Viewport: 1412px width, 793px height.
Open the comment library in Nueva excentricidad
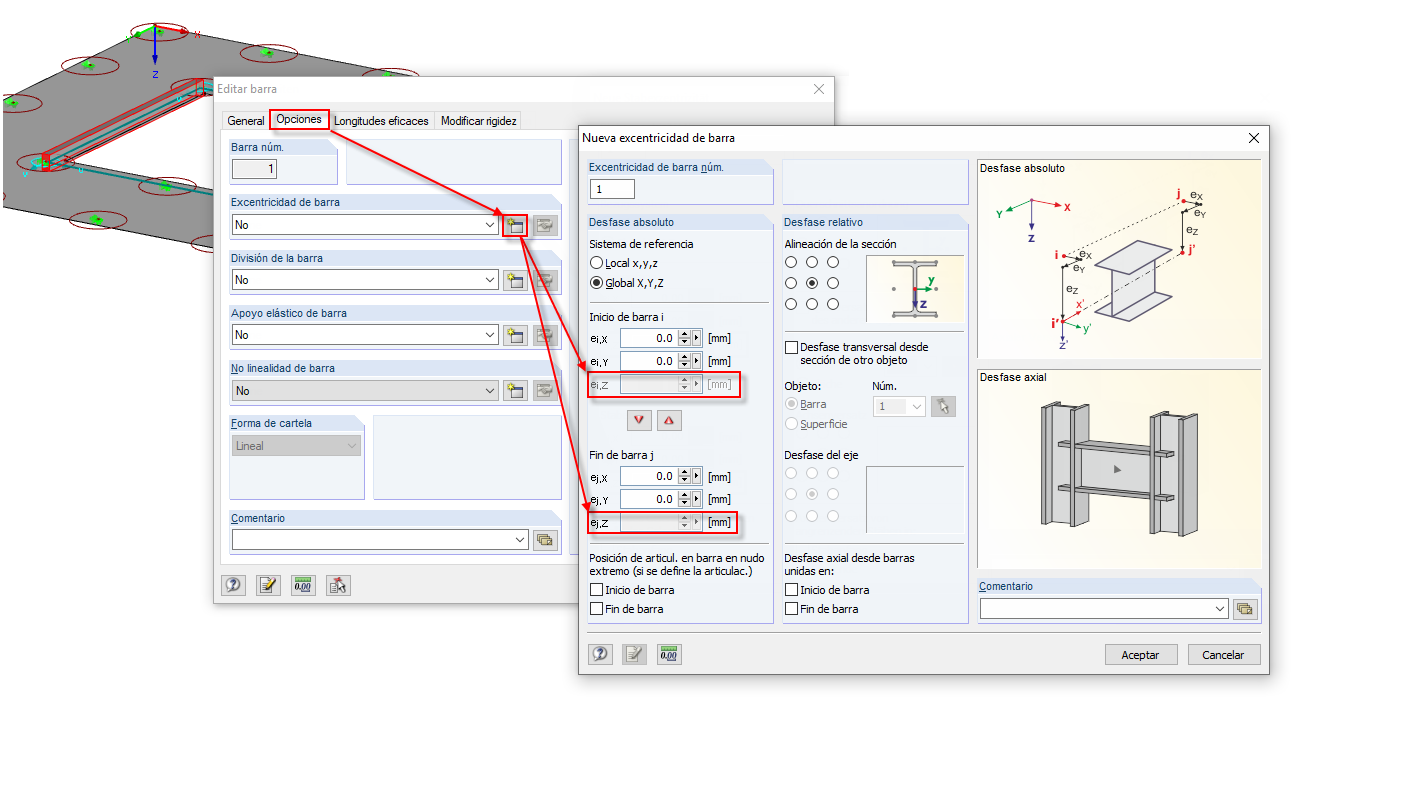point(1244,609)
